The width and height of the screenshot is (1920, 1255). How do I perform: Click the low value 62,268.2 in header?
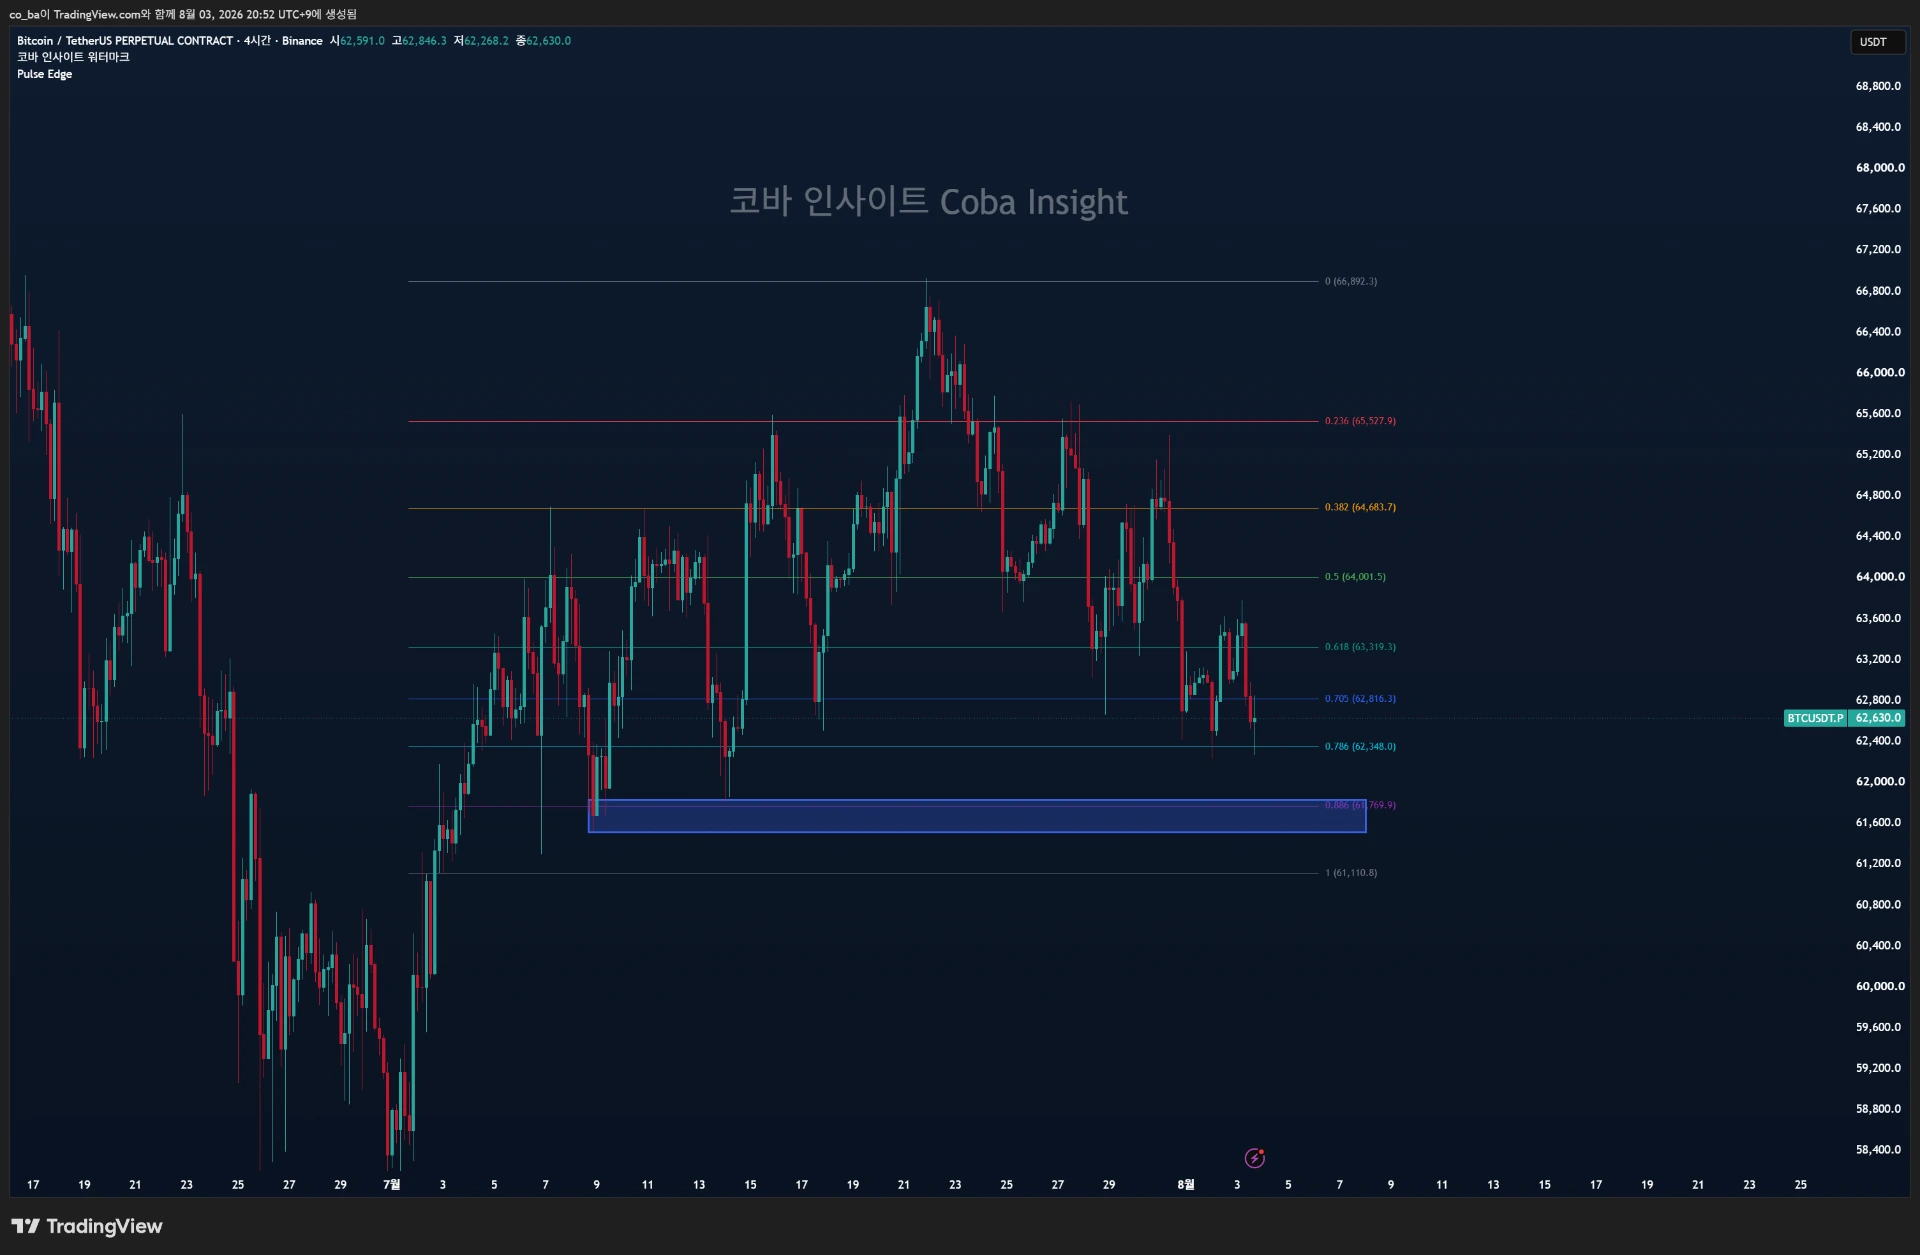click(x=486, y=41)
